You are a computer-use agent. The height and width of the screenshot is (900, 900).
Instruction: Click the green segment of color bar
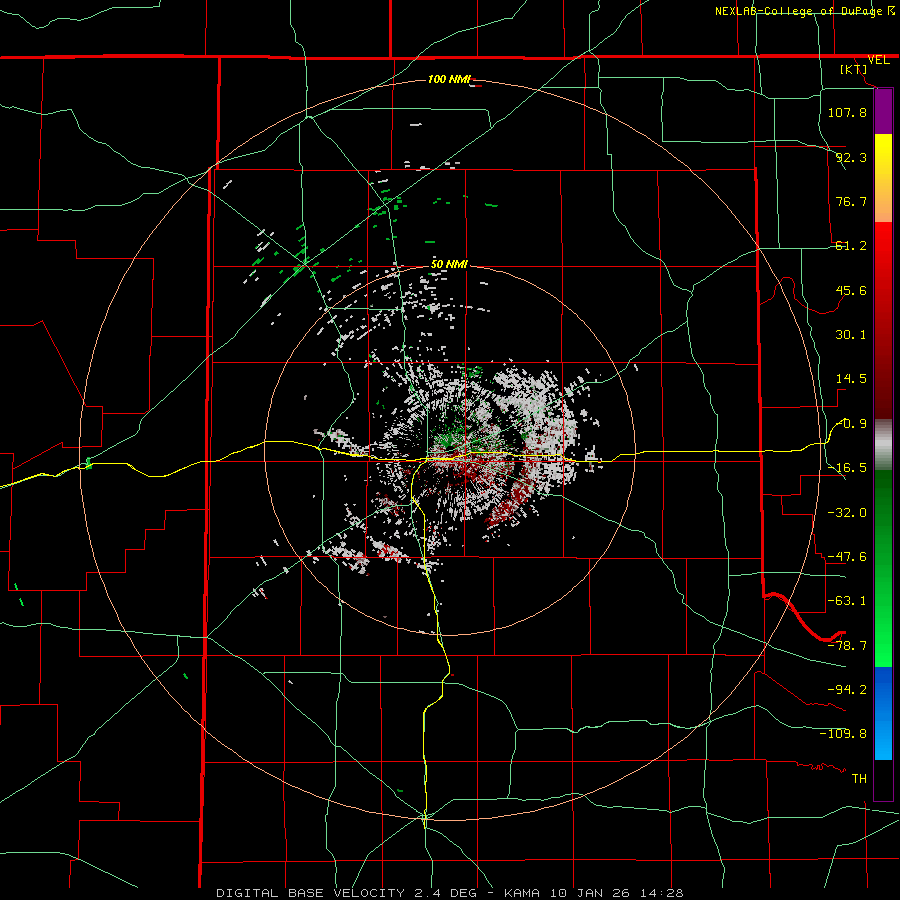(883, 568)
